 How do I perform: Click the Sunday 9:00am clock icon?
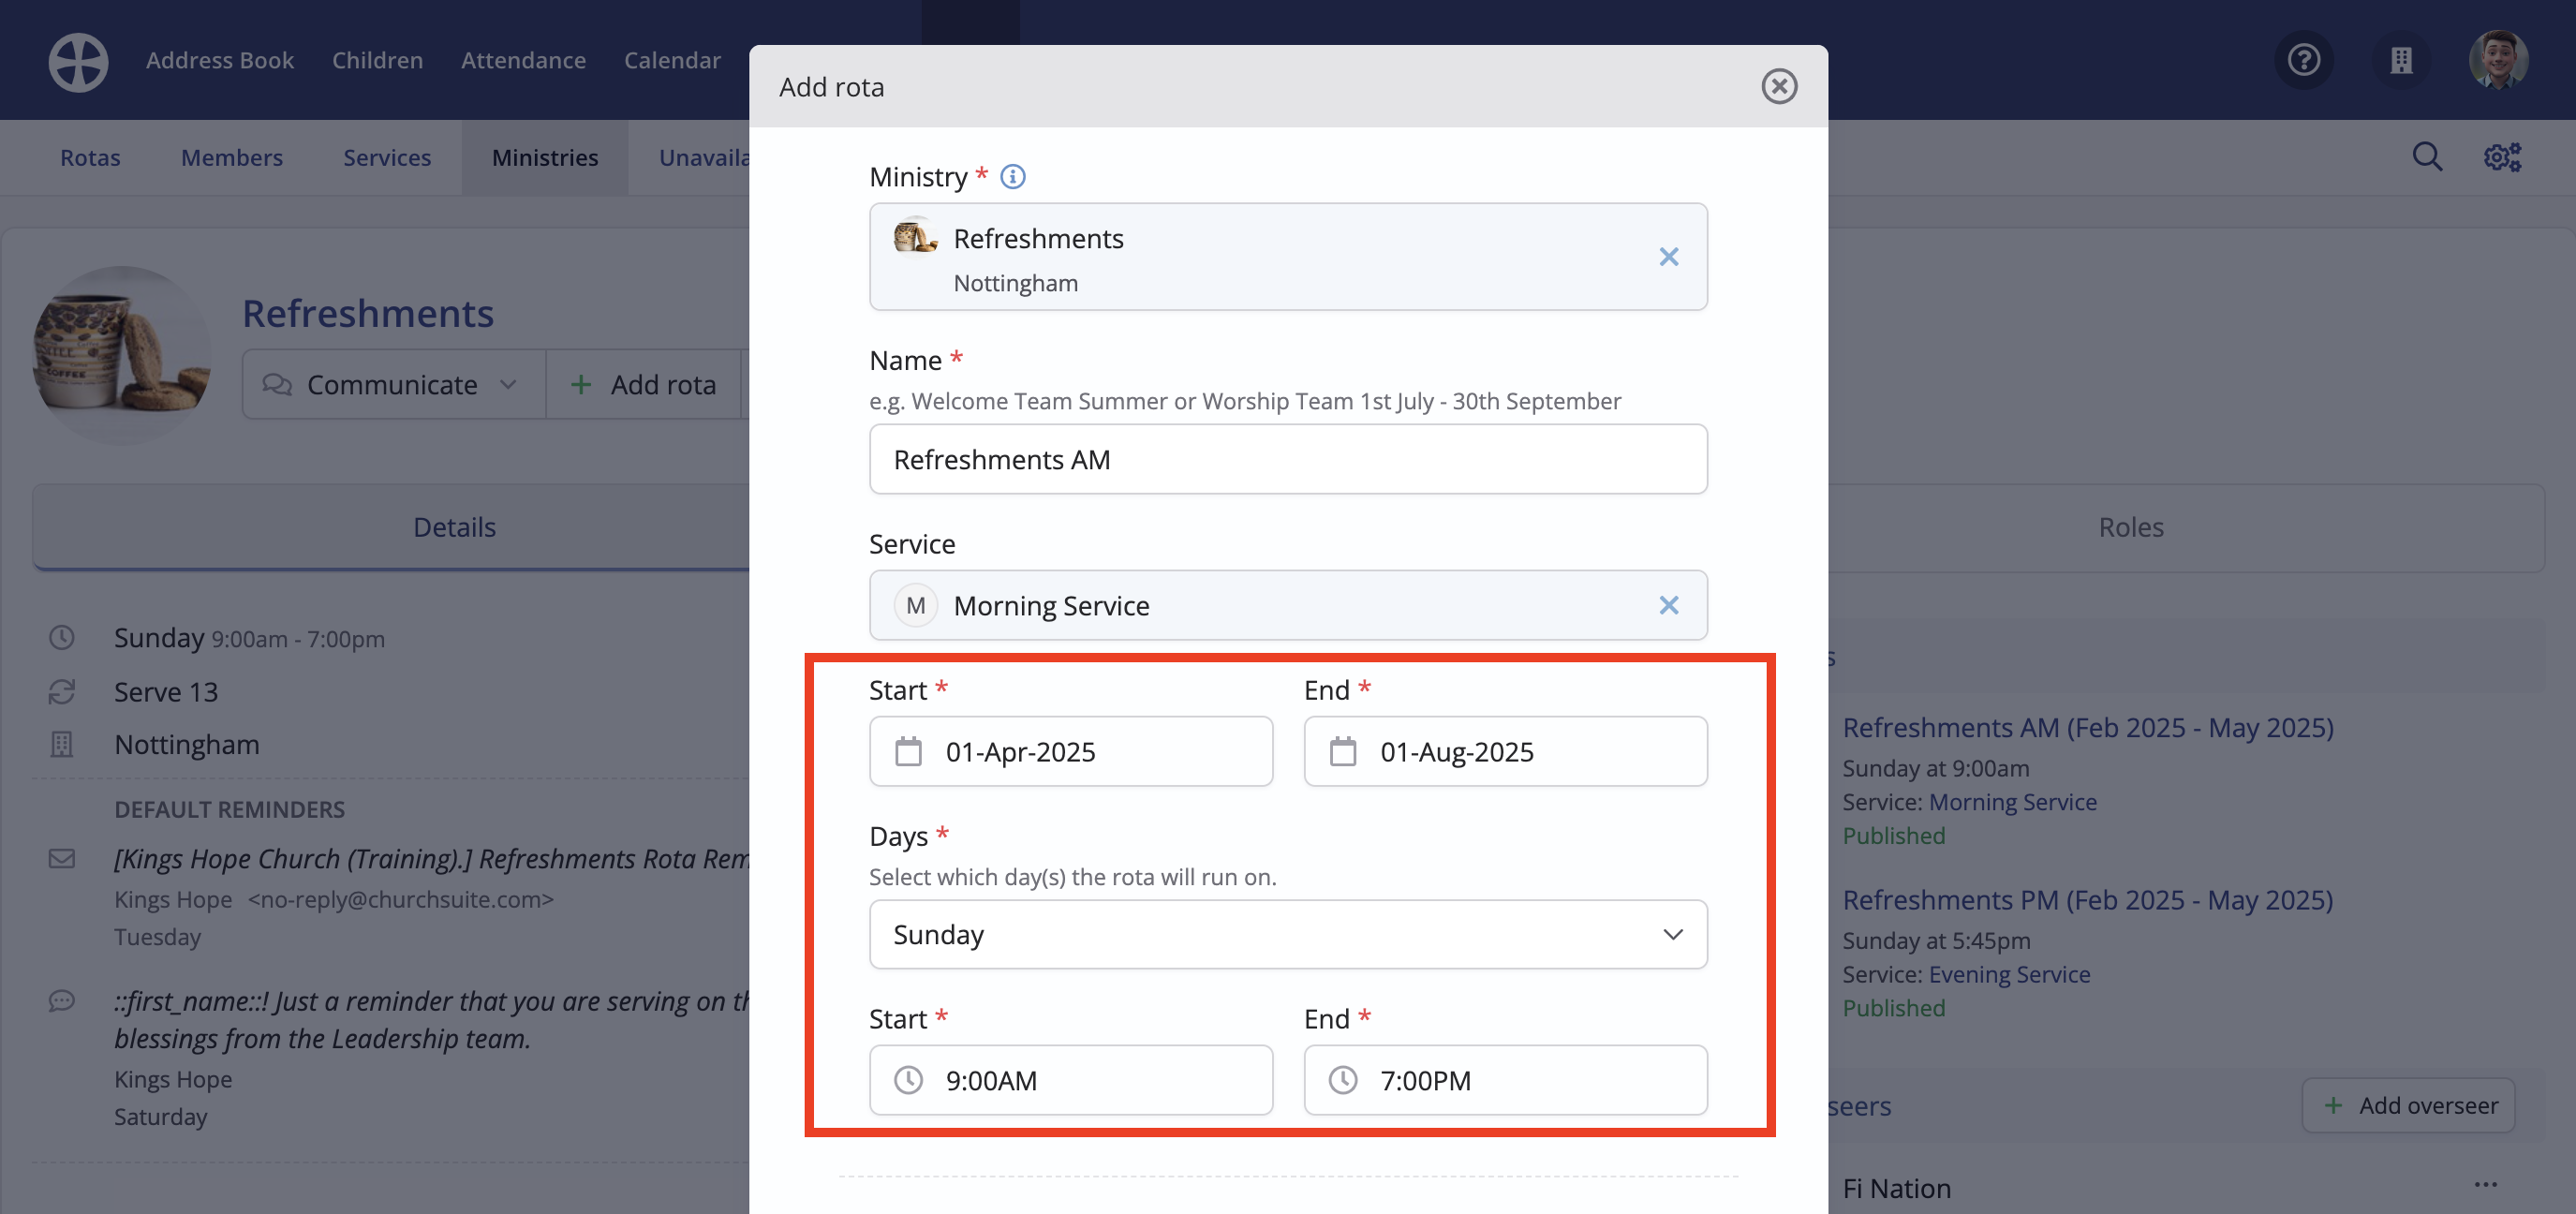pos(62,638)
